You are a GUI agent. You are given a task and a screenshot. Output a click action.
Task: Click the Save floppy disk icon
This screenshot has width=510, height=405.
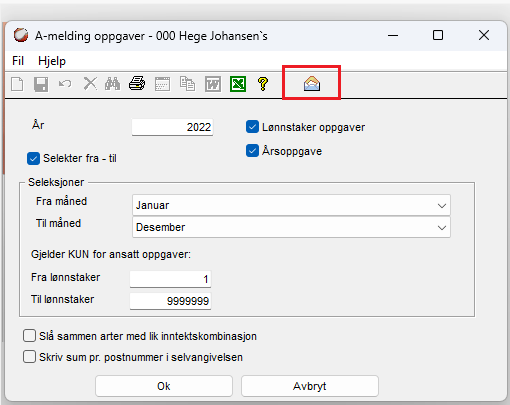[41, 84]
